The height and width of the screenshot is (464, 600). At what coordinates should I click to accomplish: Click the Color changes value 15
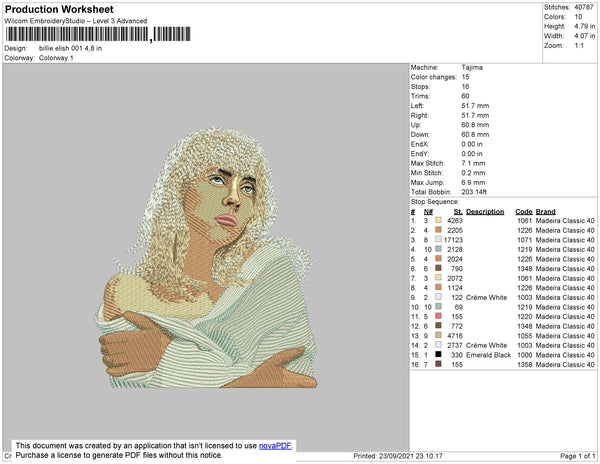coord(465,77)
